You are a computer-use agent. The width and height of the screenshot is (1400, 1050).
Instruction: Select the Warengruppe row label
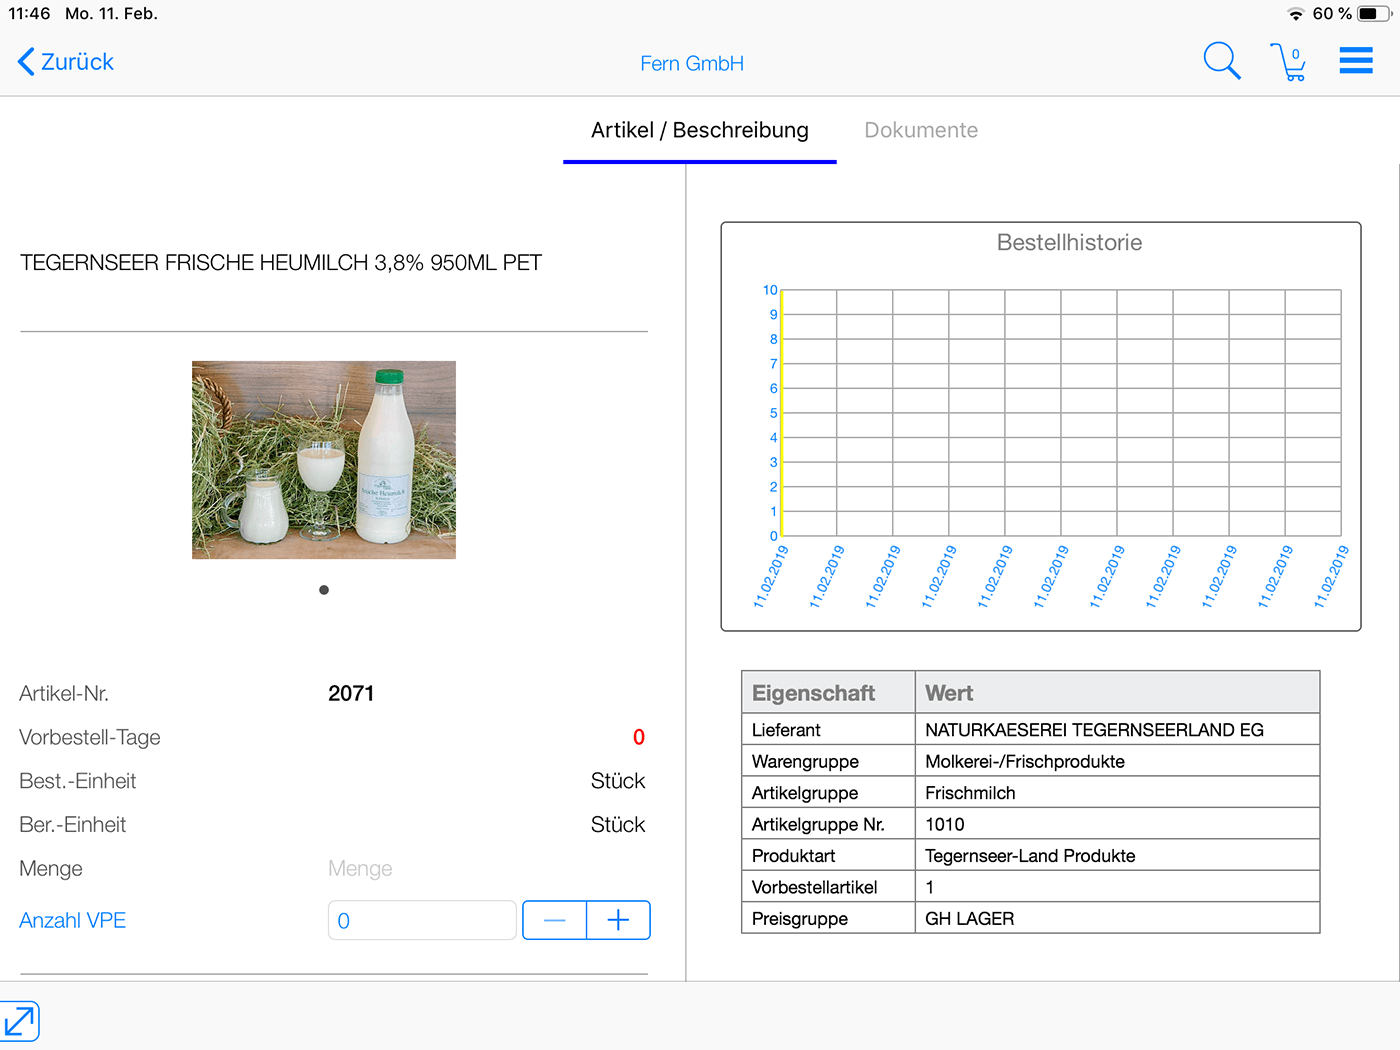click(828, 761)
